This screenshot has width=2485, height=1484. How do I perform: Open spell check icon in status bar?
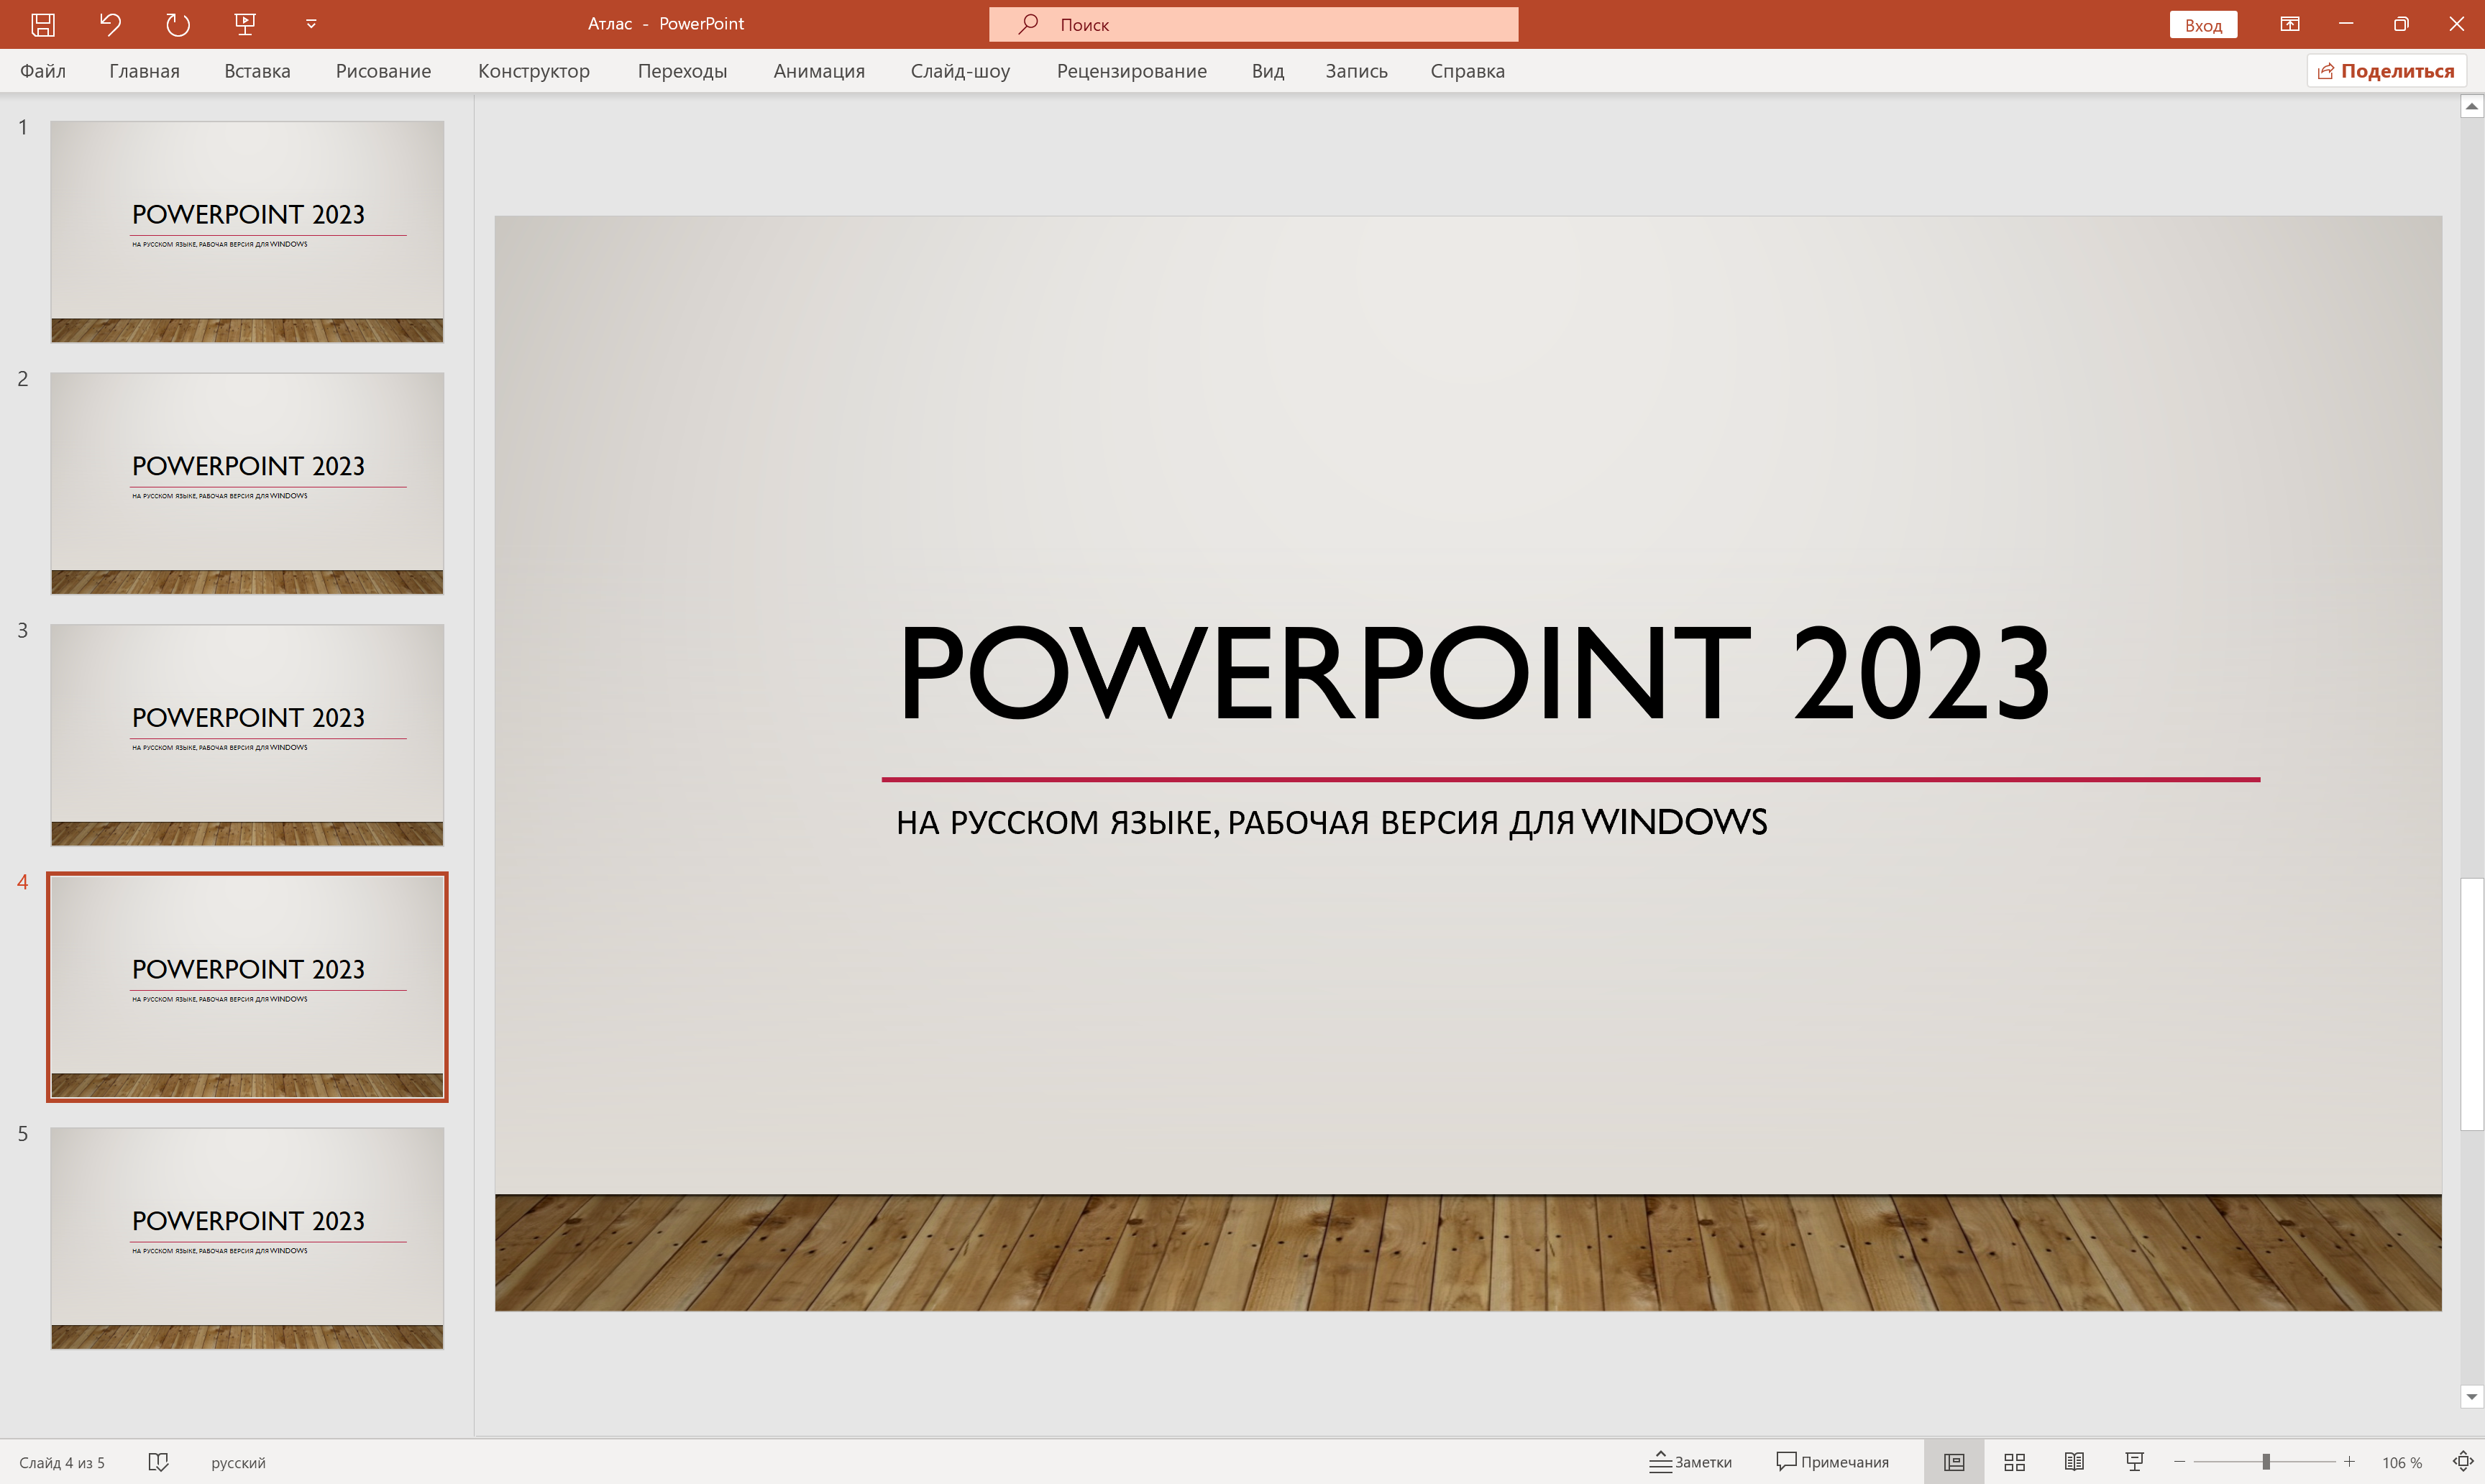point(158,1462)
